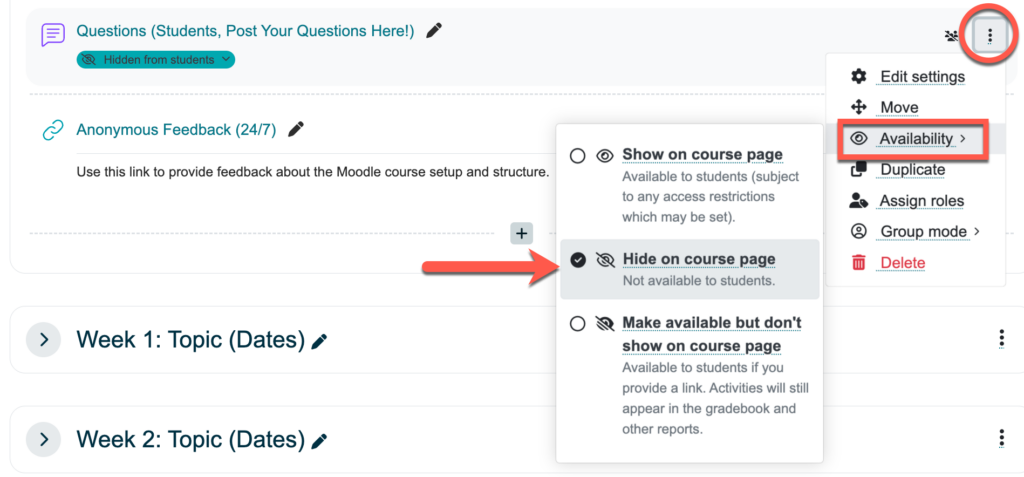The image size is (1024, 477).
Task: Click the forum icon beside Questions activity
Action: point(53,35)
